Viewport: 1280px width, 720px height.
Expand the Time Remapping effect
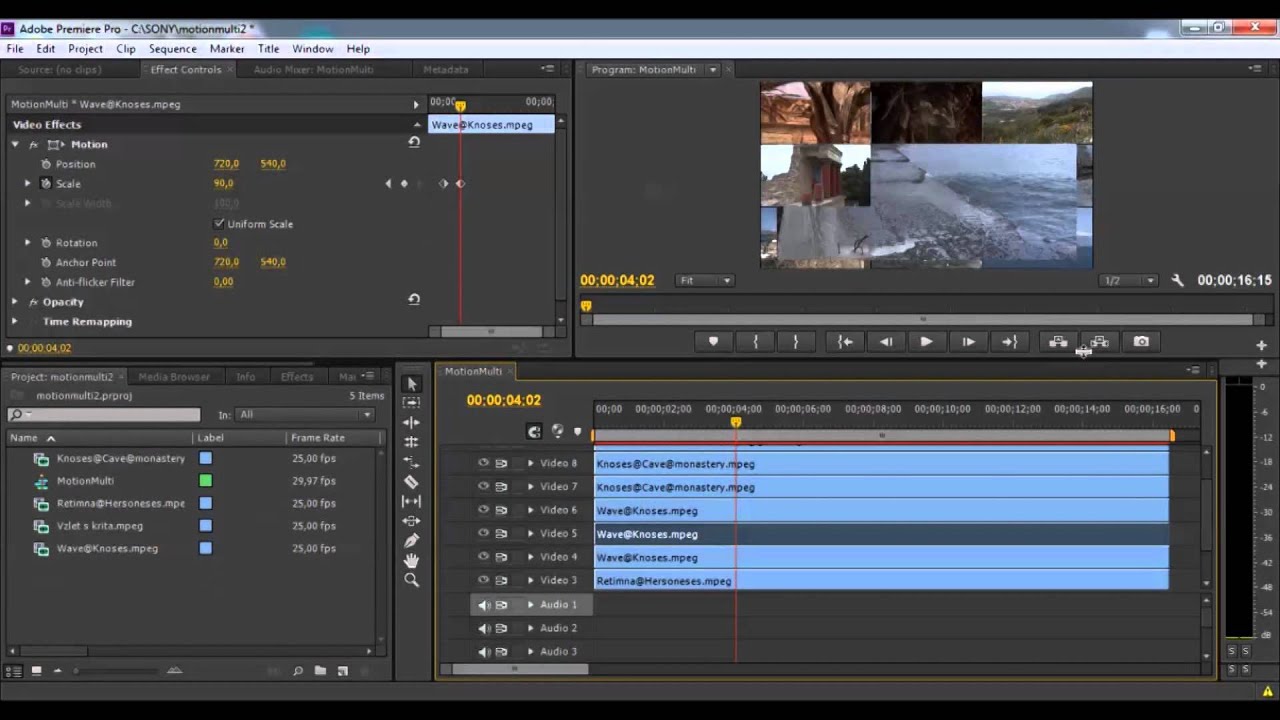[15, 321]
